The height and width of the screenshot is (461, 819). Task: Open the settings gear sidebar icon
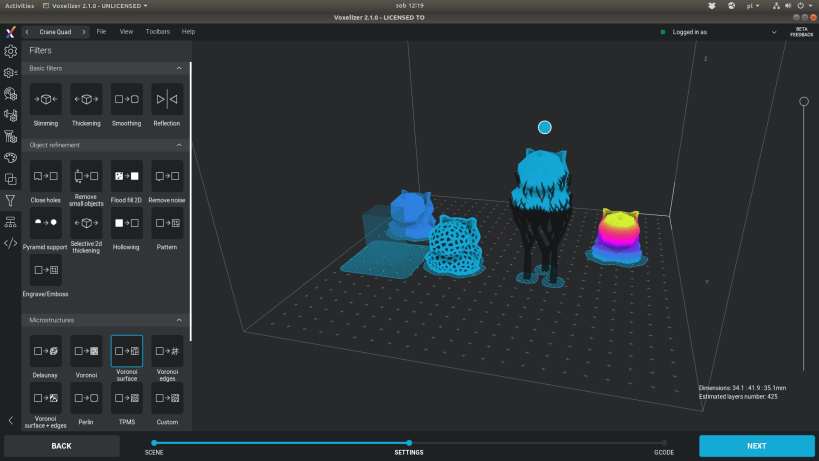10,51
